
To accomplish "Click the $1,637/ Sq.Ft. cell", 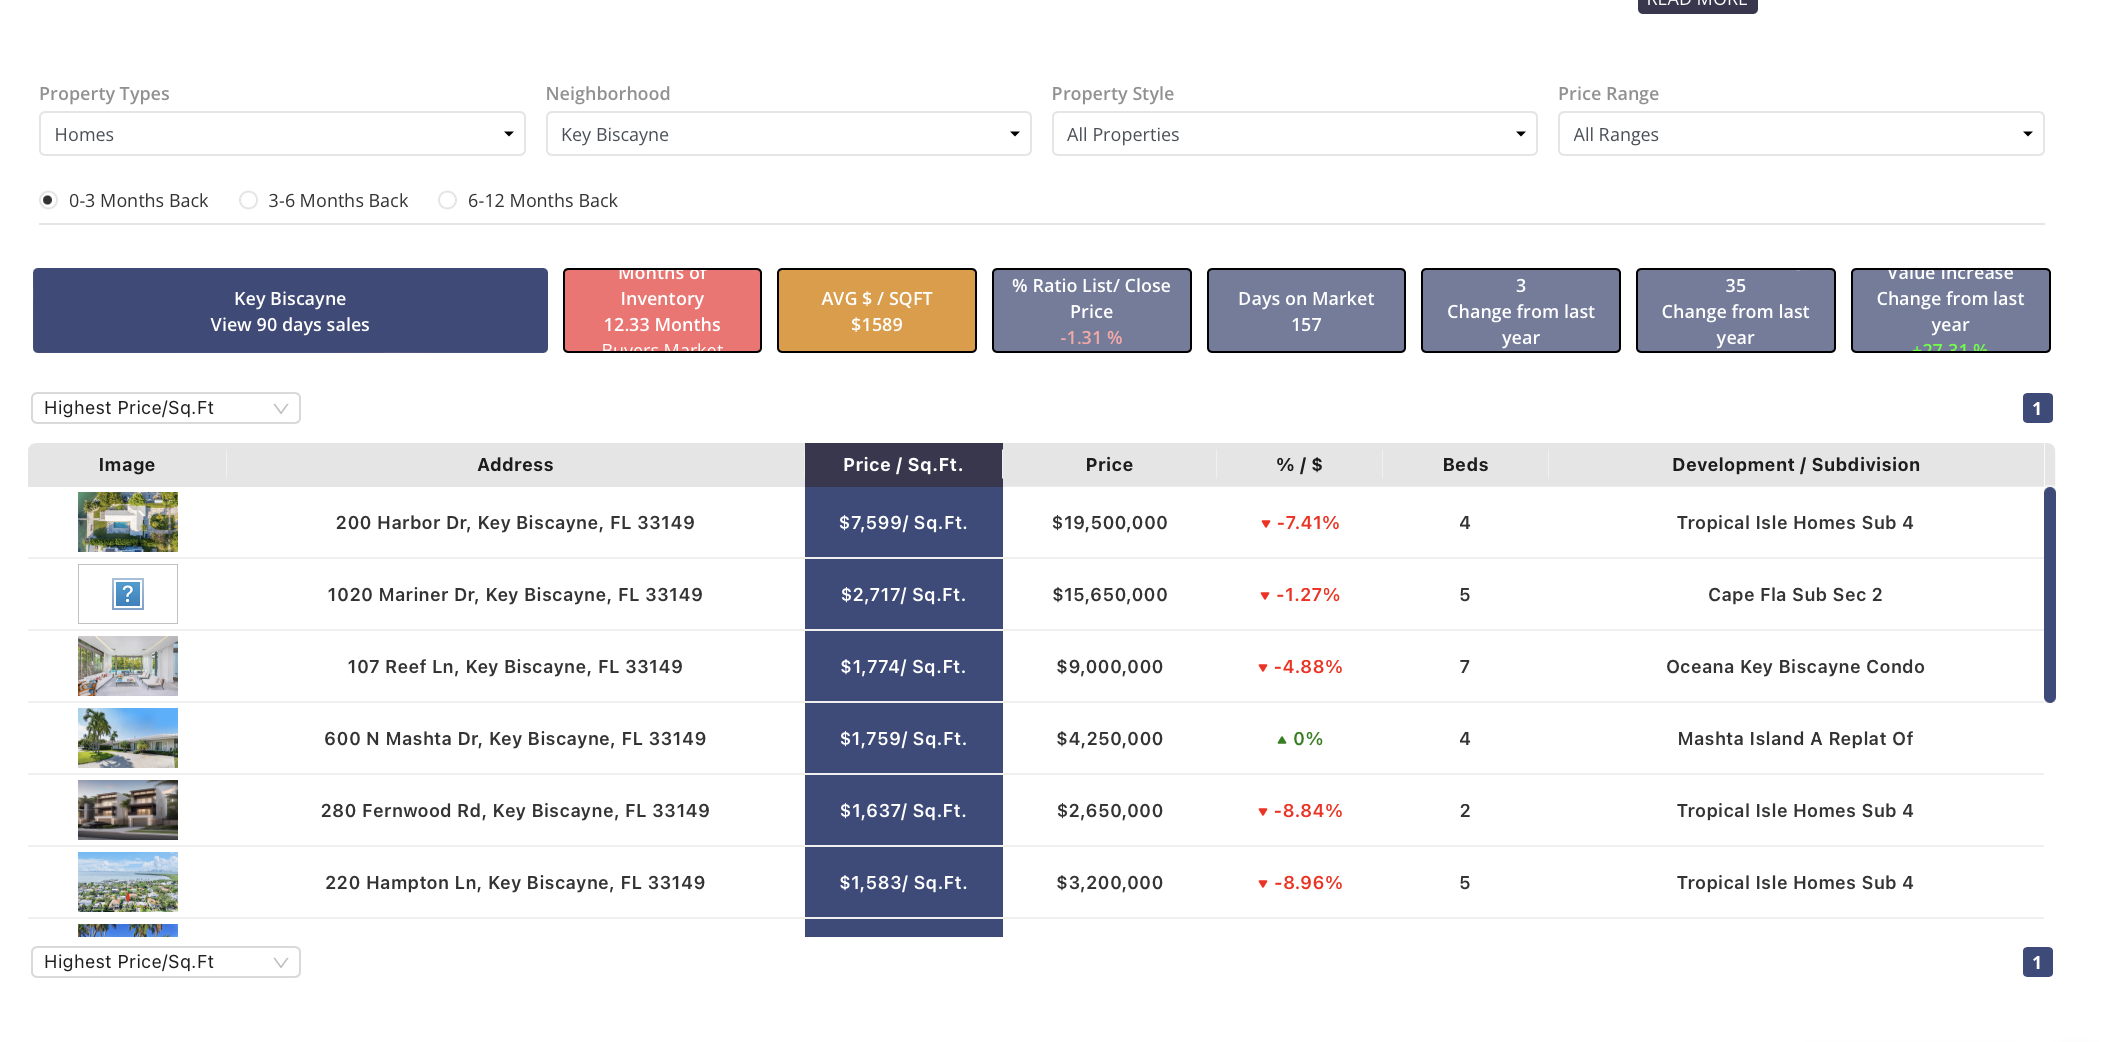I will tap(903, 811).
